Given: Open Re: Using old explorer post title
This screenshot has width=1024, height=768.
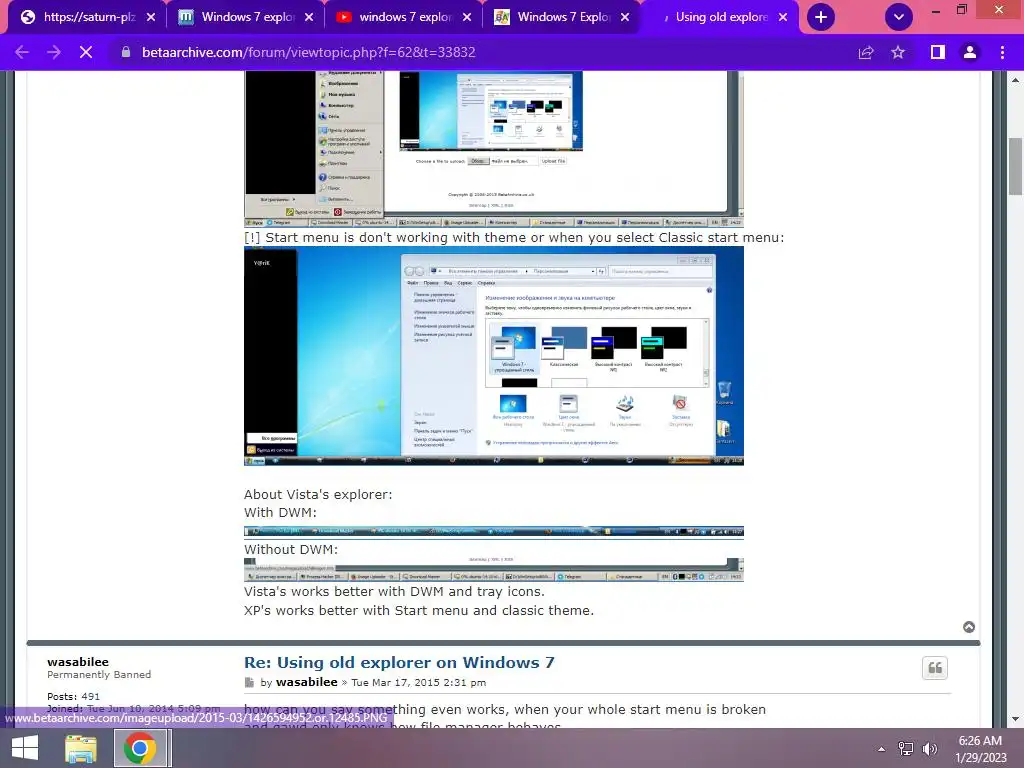Looking at the screenshot, I should [399, 662].
